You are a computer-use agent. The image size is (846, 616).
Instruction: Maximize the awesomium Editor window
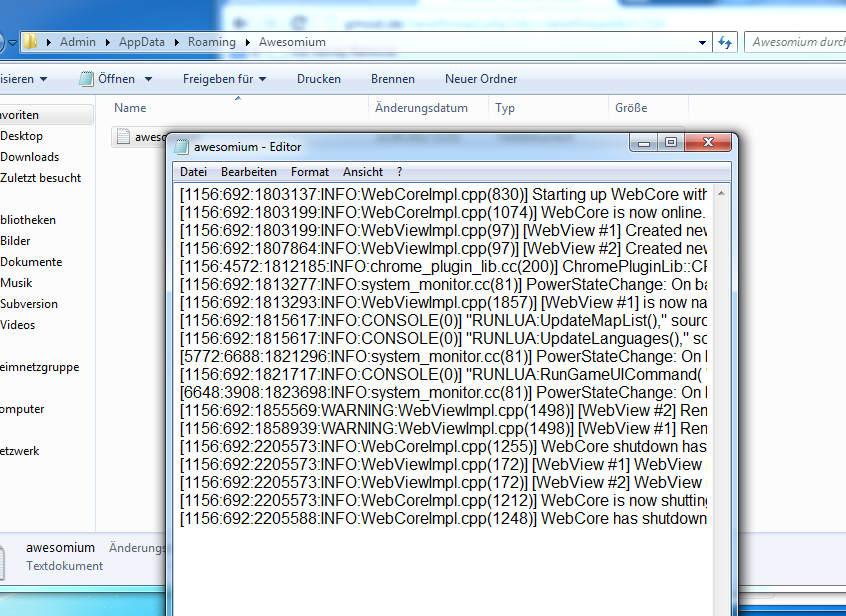pos(671,143)
